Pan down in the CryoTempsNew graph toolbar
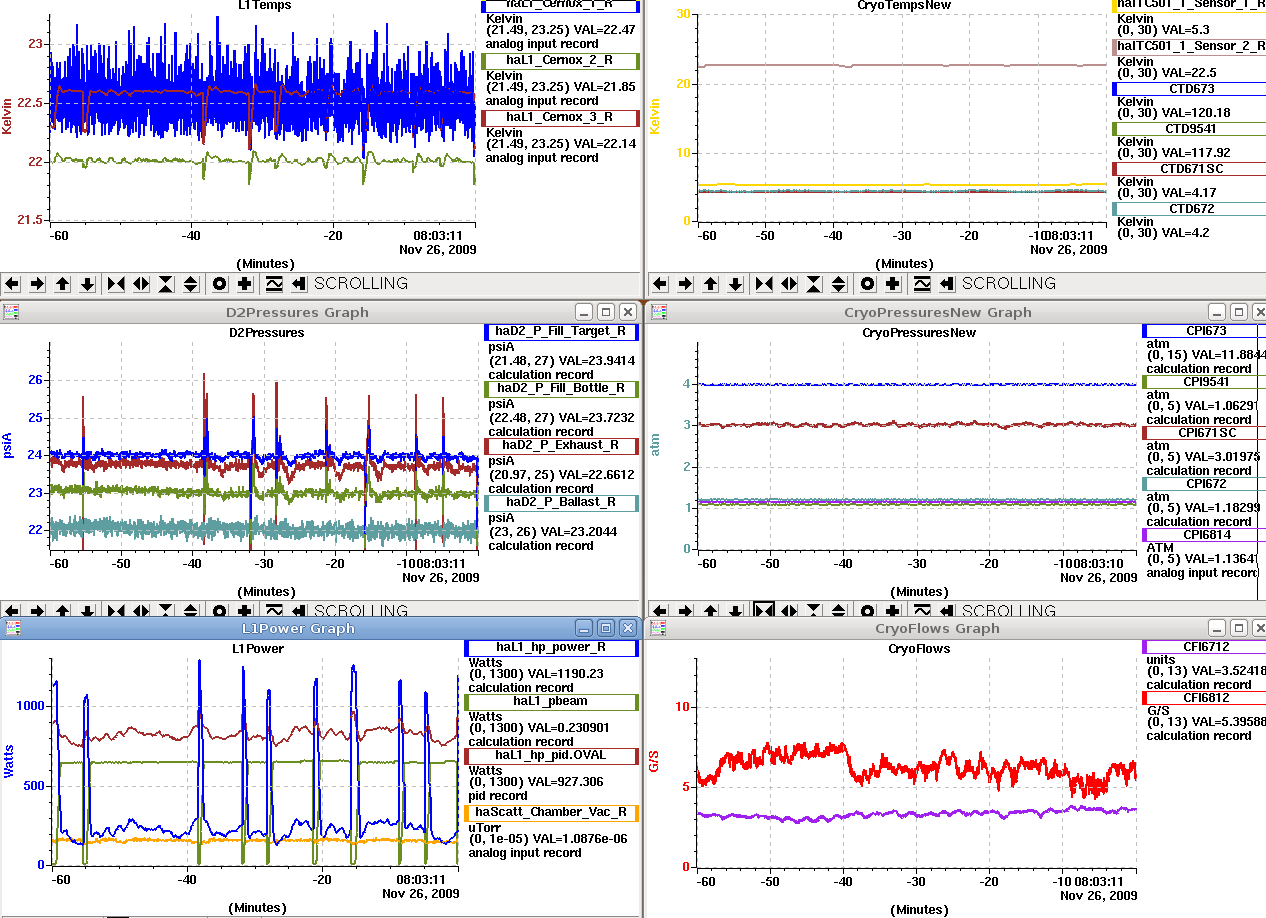 click(736, 284)
